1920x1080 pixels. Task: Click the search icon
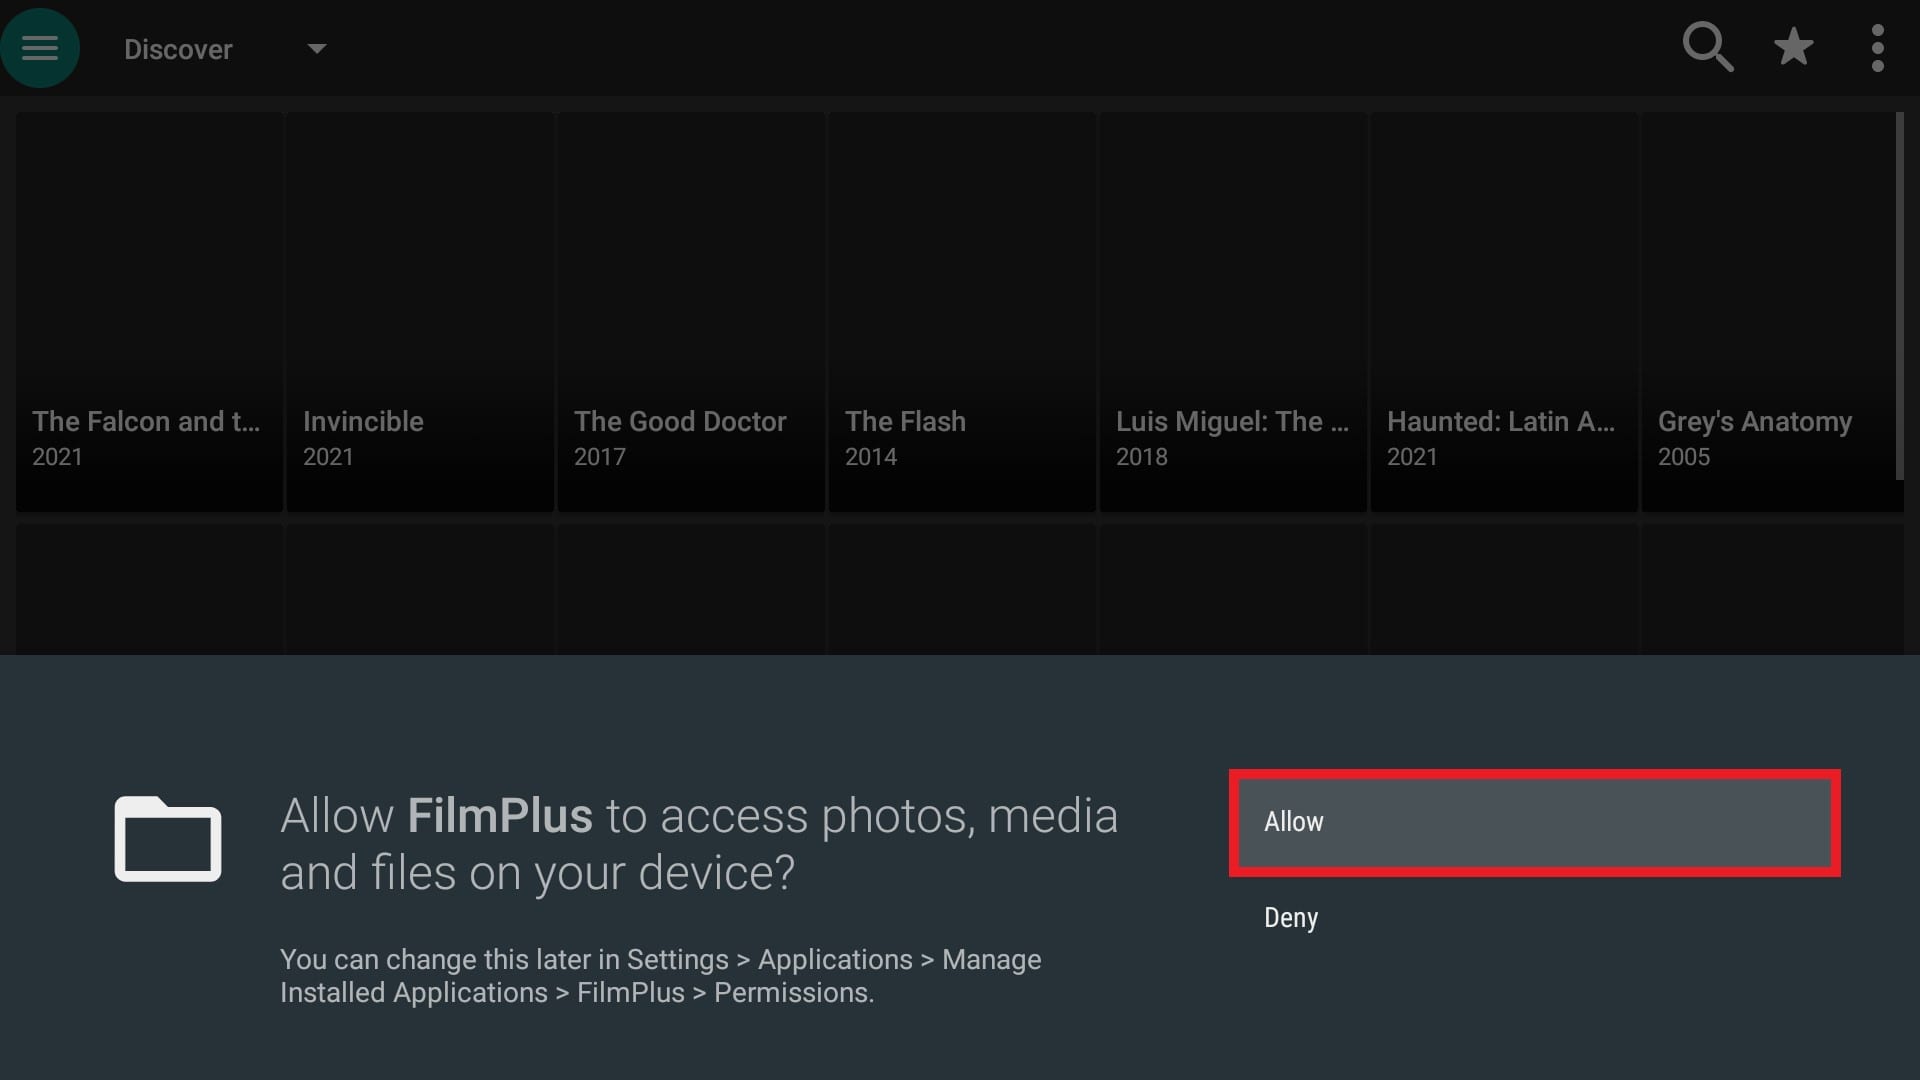(1708, 47)
